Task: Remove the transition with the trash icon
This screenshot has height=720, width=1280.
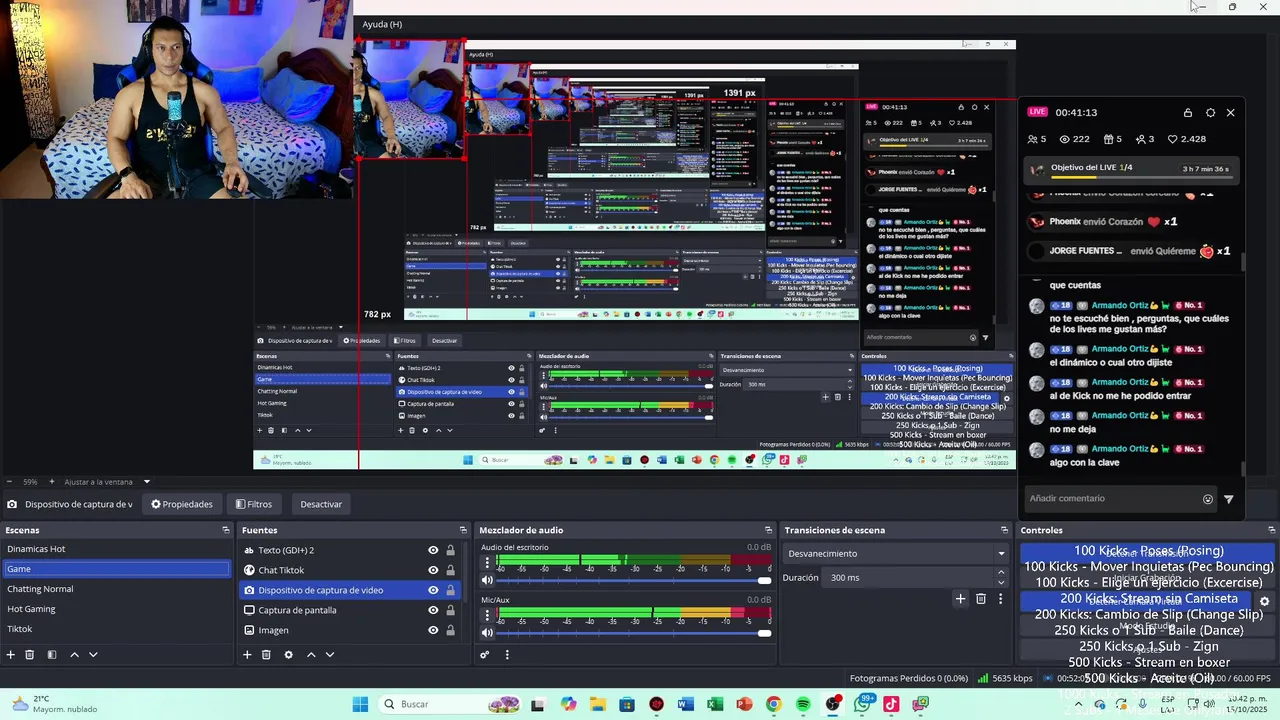Action: coord(981,599)
